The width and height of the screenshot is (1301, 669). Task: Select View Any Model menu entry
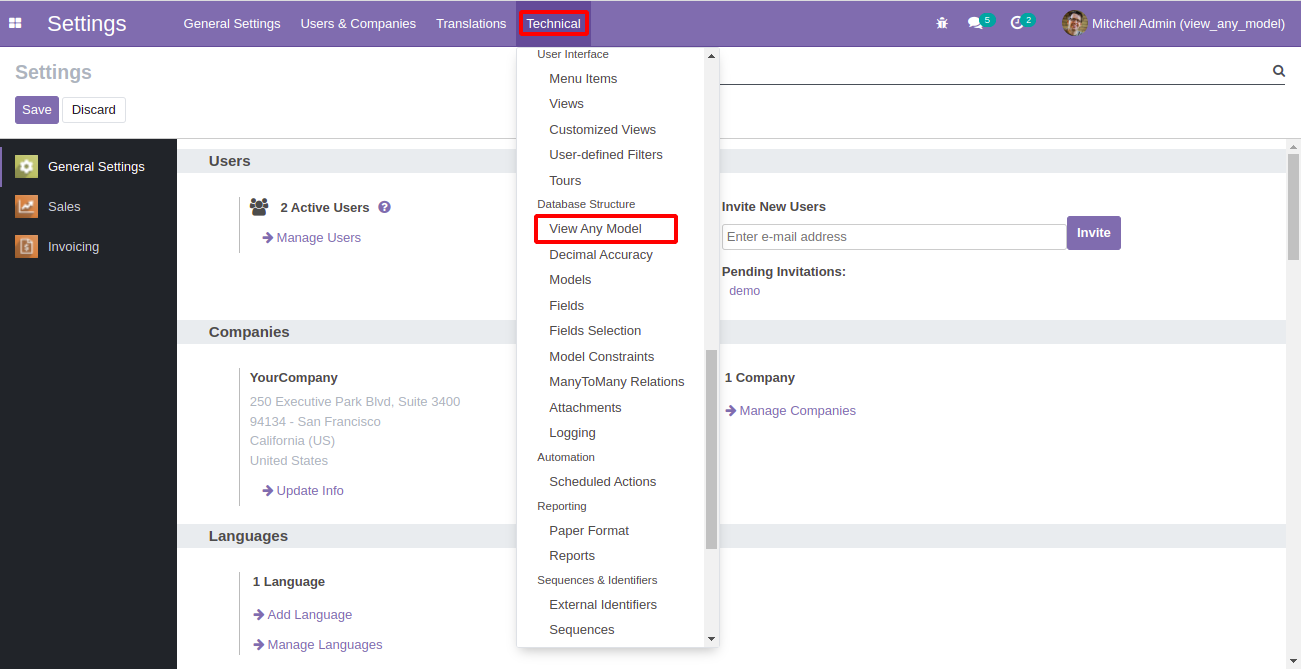pos(596,229)
